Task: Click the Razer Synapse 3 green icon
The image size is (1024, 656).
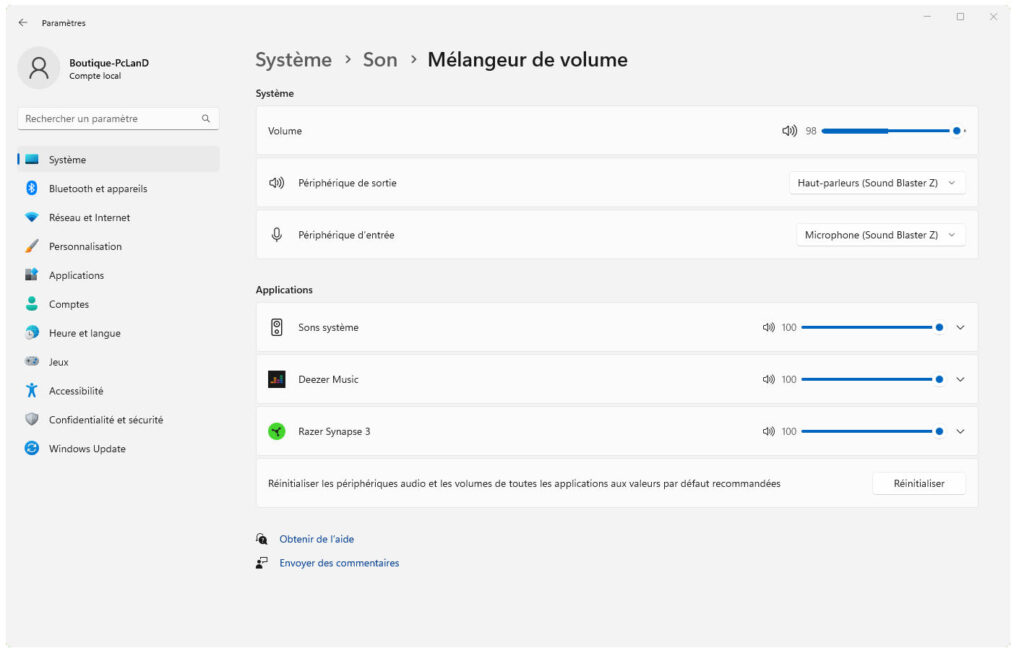Action: tap(277, 431)
